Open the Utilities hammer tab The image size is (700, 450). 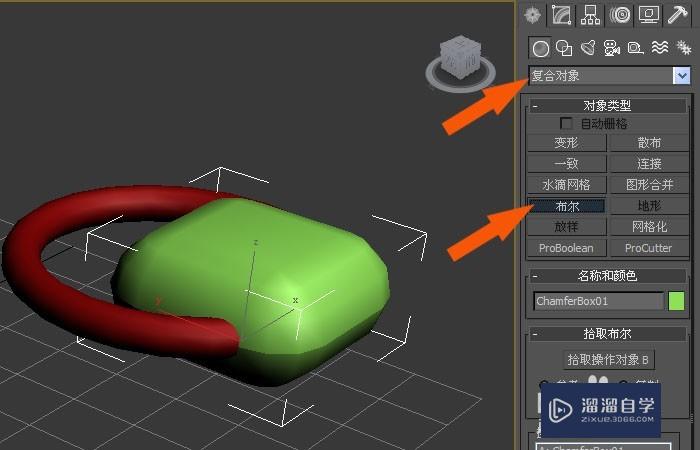677,15
